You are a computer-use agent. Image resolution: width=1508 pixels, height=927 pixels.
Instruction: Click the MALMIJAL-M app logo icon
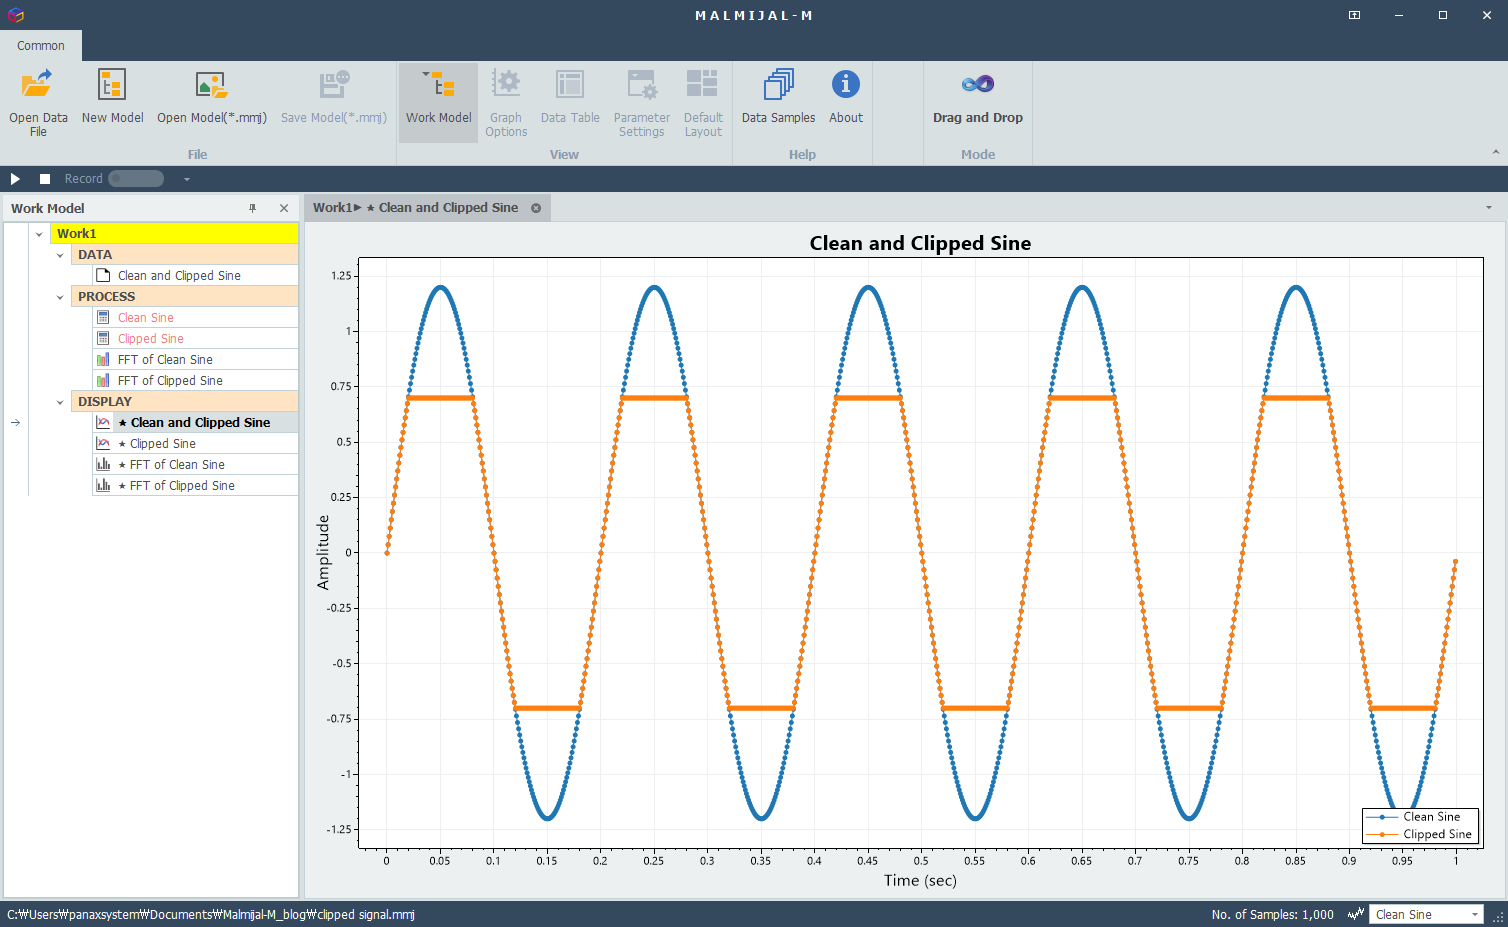(15, 15)
